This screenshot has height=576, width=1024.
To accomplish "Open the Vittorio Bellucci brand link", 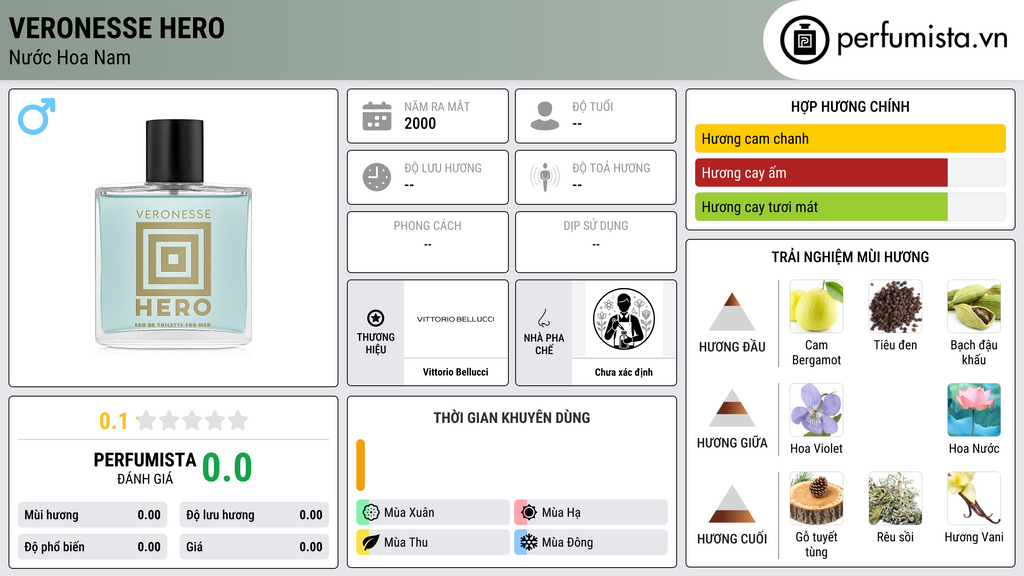I will (x=455, y=372).
